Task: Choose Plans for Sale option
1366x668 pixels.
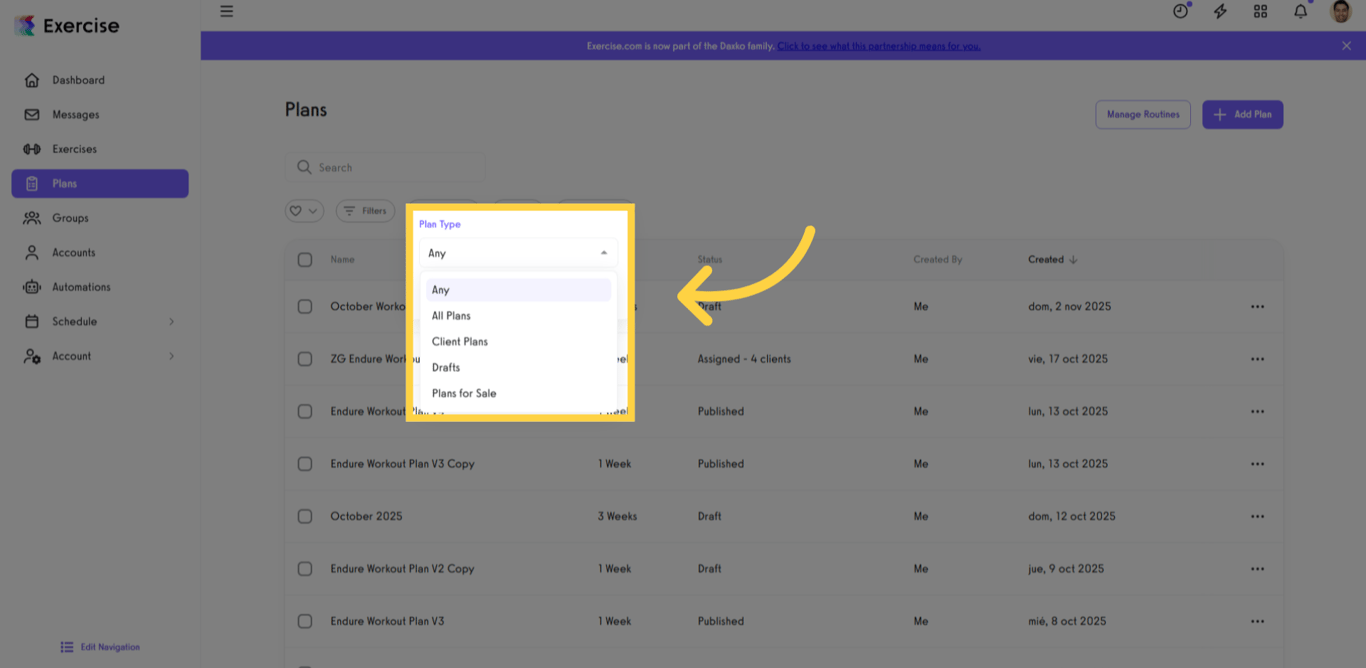Action: click(x=518, y=394)
